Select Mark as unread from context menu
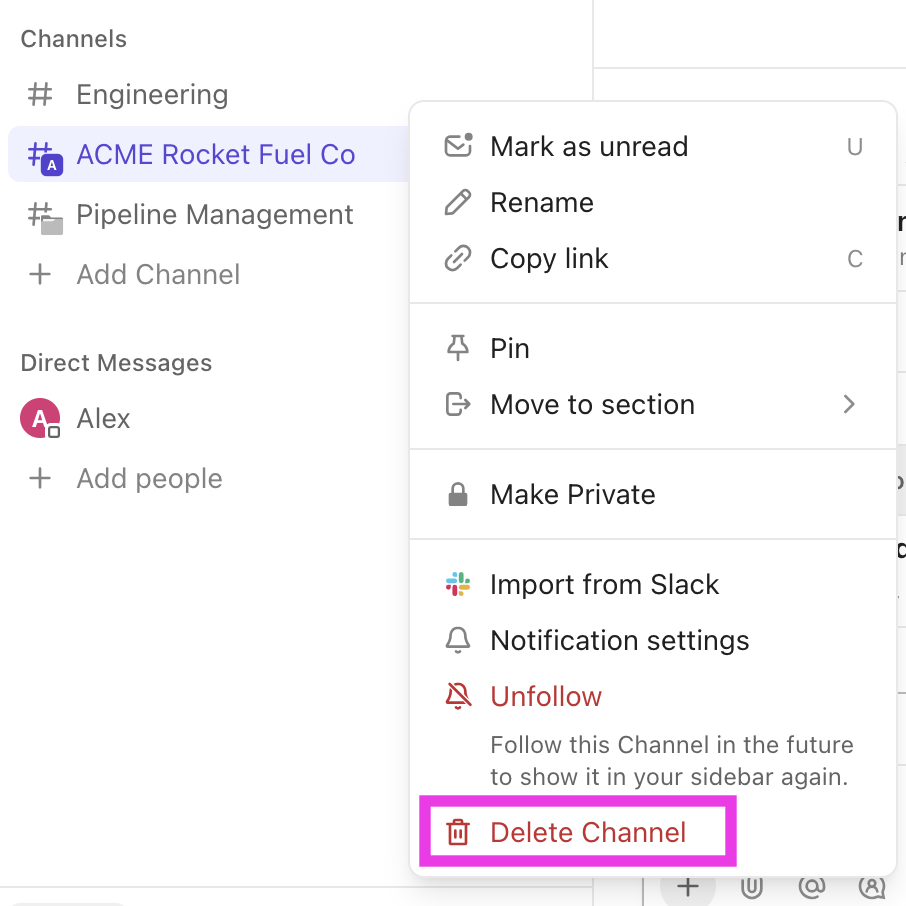 click(588, 147)
